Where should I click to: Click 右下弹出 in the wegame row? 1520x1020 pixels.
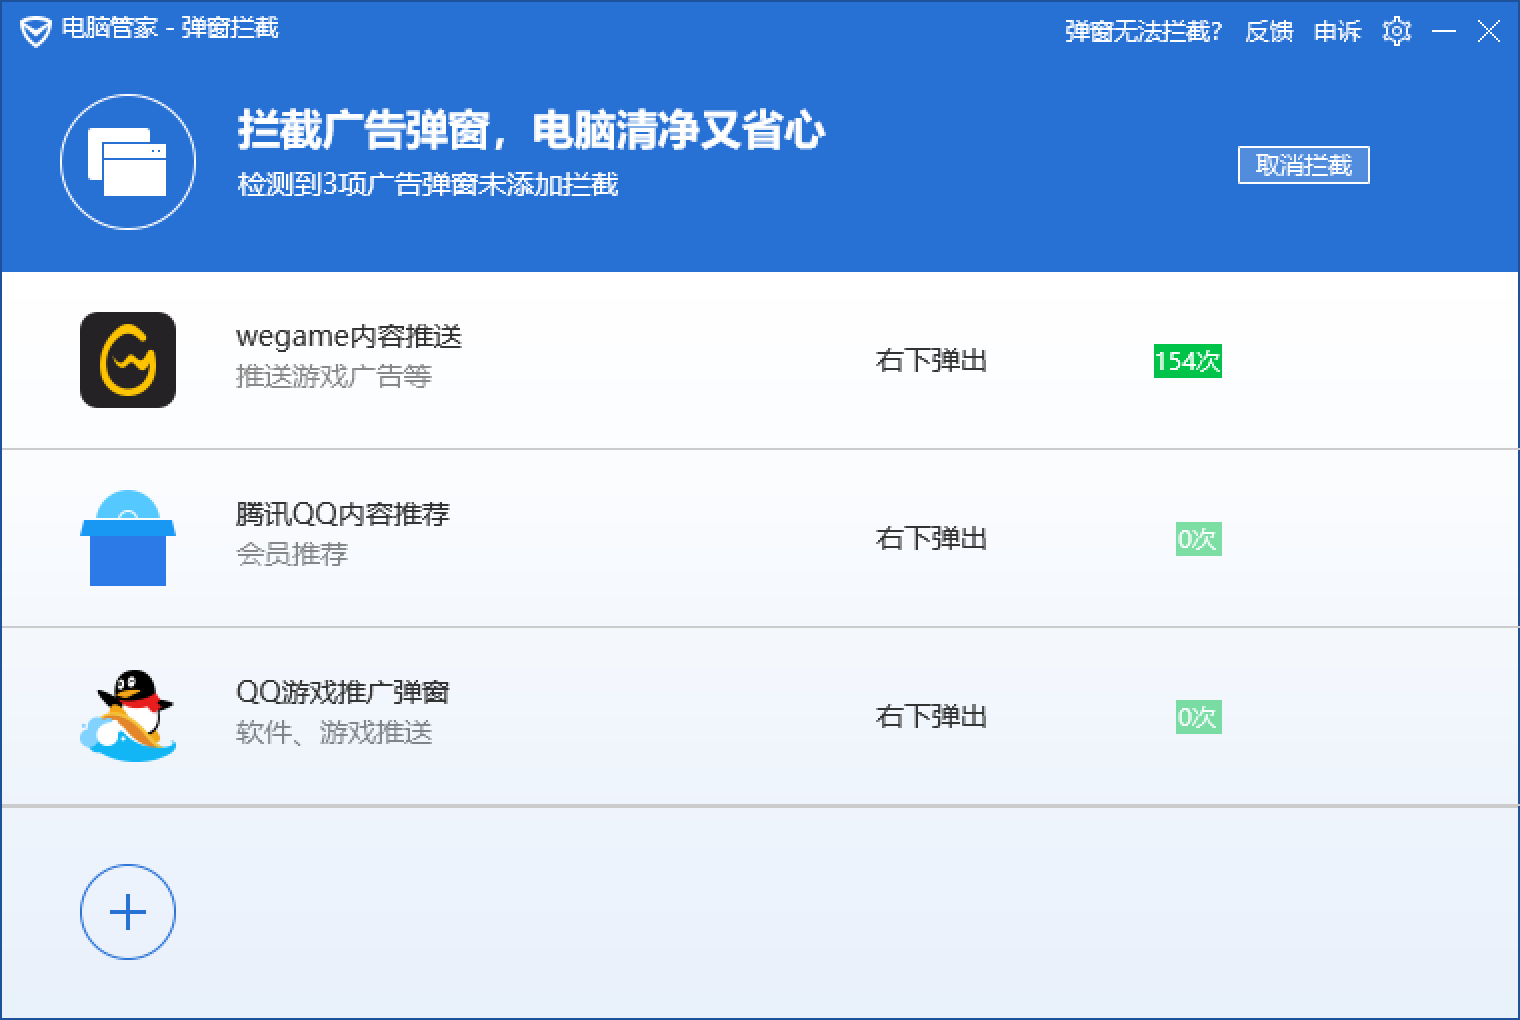tap(932, 360)
